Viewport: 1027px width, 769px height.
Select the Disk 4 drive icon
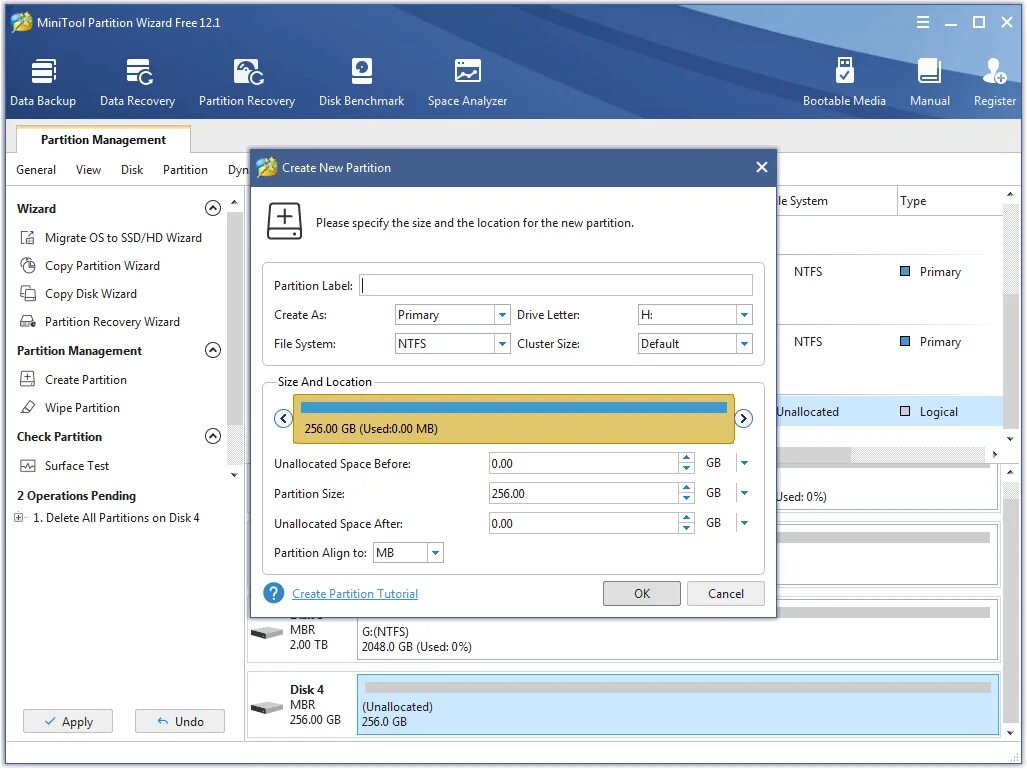point(267,707)
